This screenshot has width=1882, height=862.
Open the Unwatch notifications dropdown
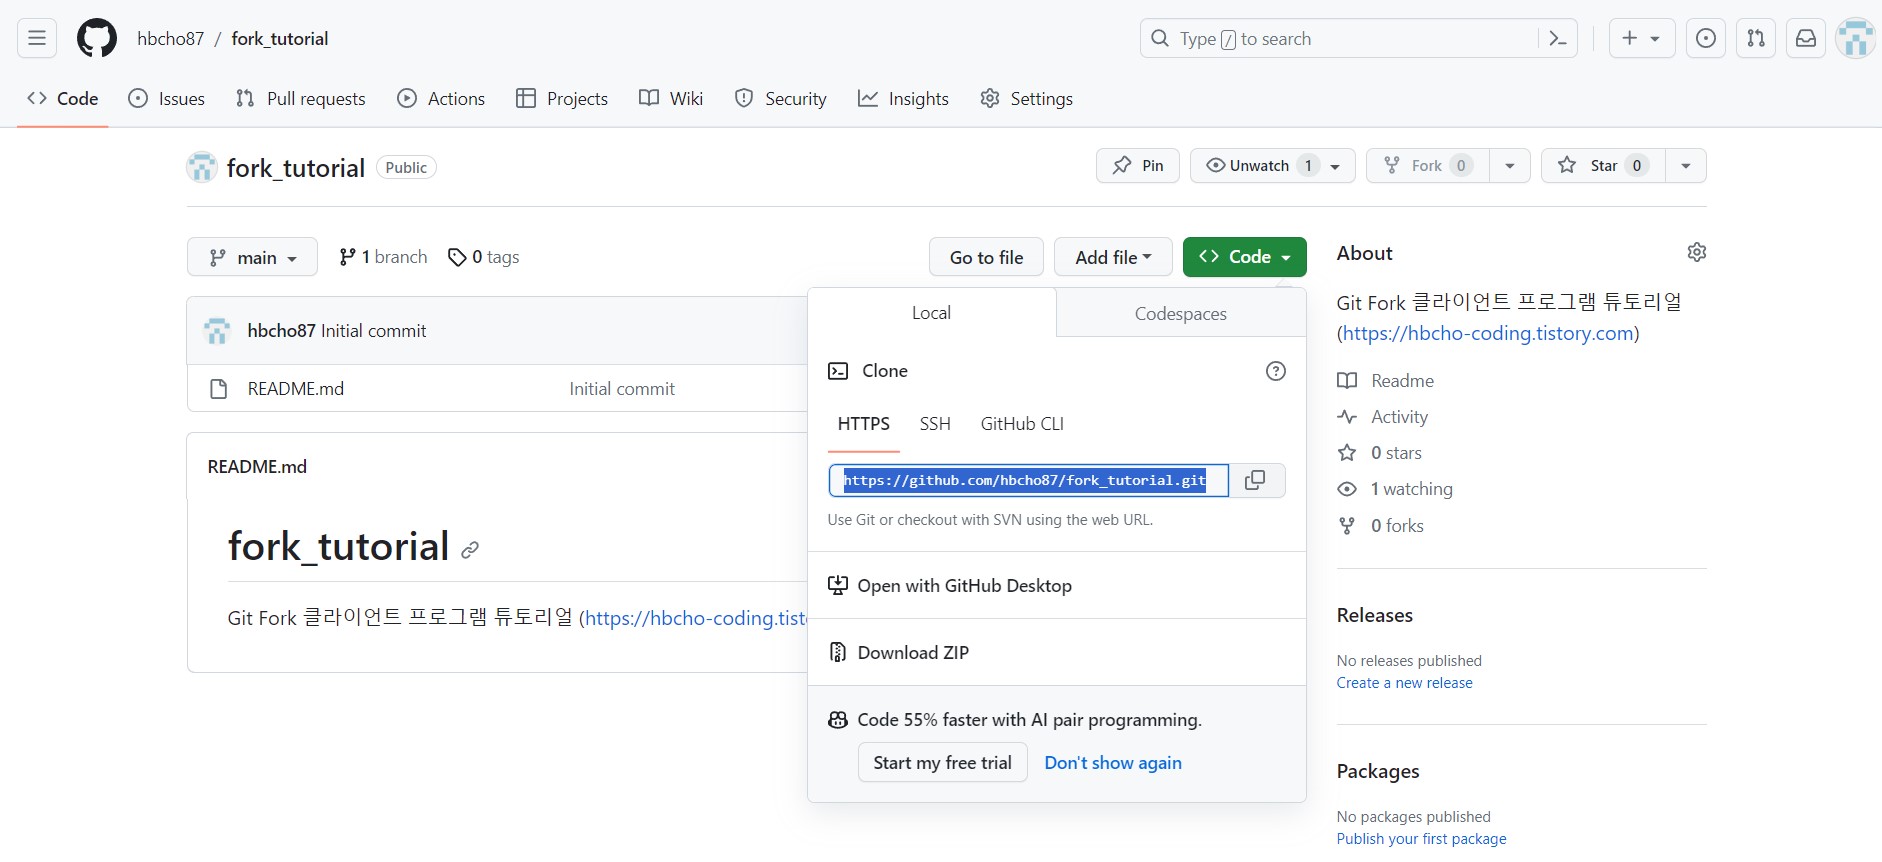click(1273, 165)
